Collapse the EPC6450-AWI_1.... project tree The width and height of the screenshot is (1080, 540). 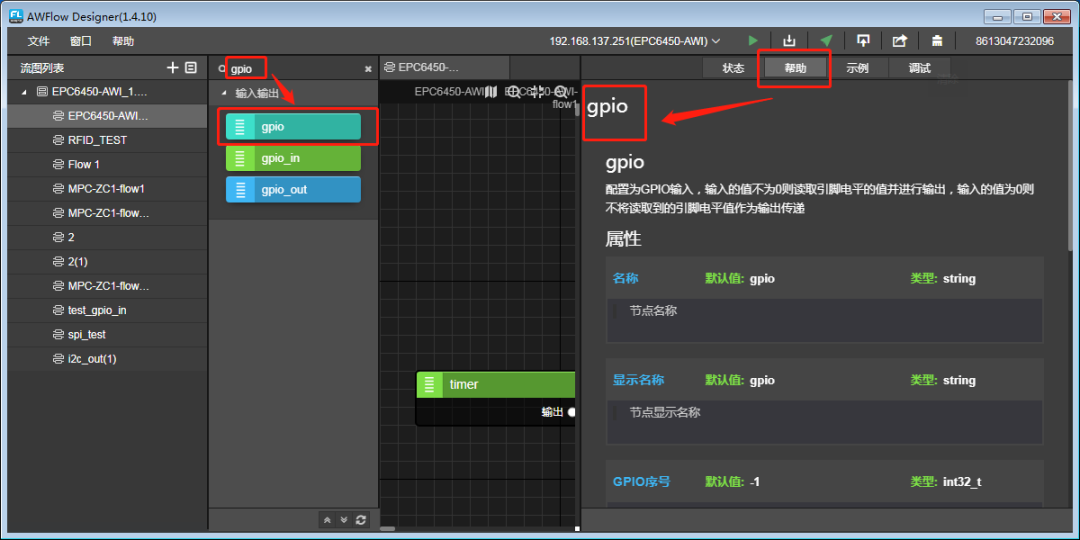click(x=24, y=92)
